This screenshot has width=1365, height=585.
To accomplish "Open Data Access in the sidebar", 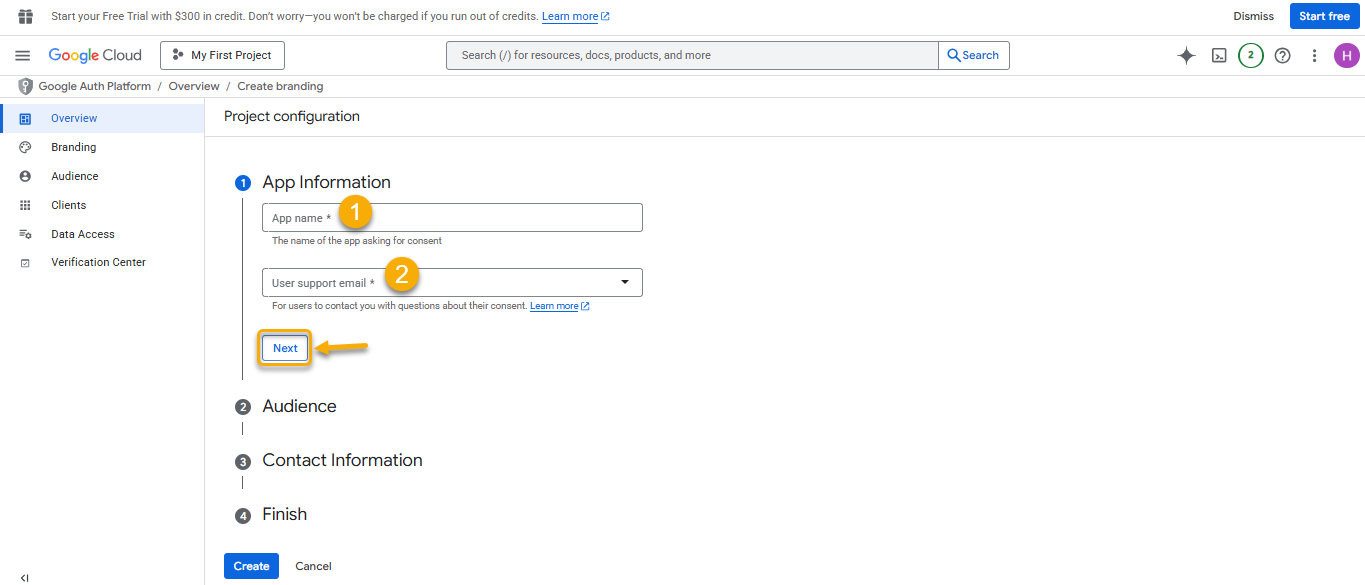I will pos(83,234).
